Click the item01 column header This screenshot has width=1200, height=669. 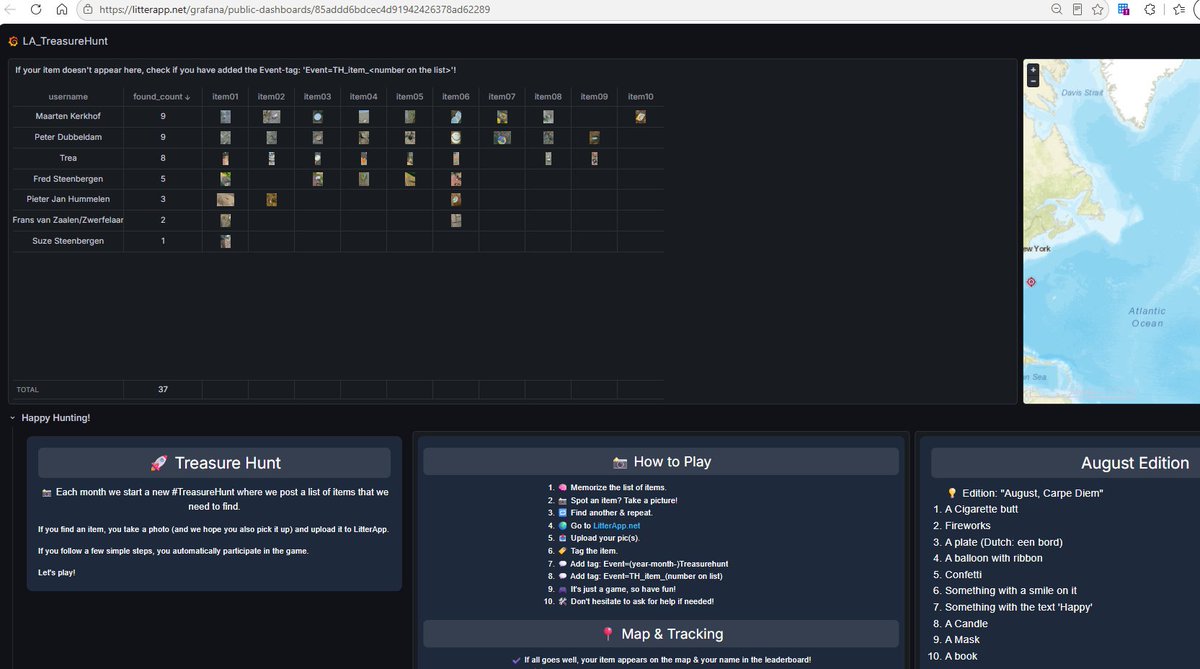point(225,97)
